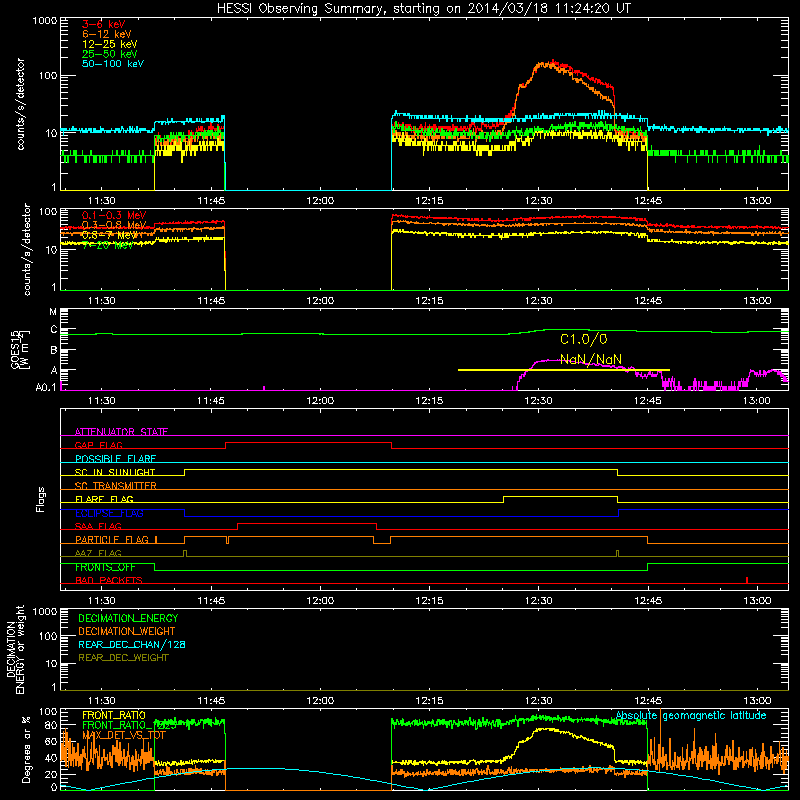Select the FLARE_FLAG label
The width and height of the screenshot is (800, 800).
(x=104, y=499)
